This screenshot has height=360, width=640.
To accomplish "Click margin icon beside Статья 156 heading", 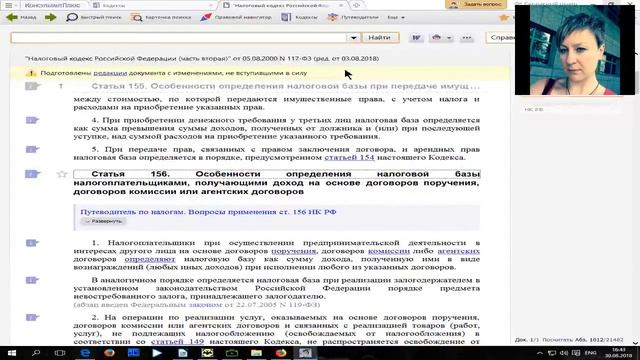I will [32, 174].
